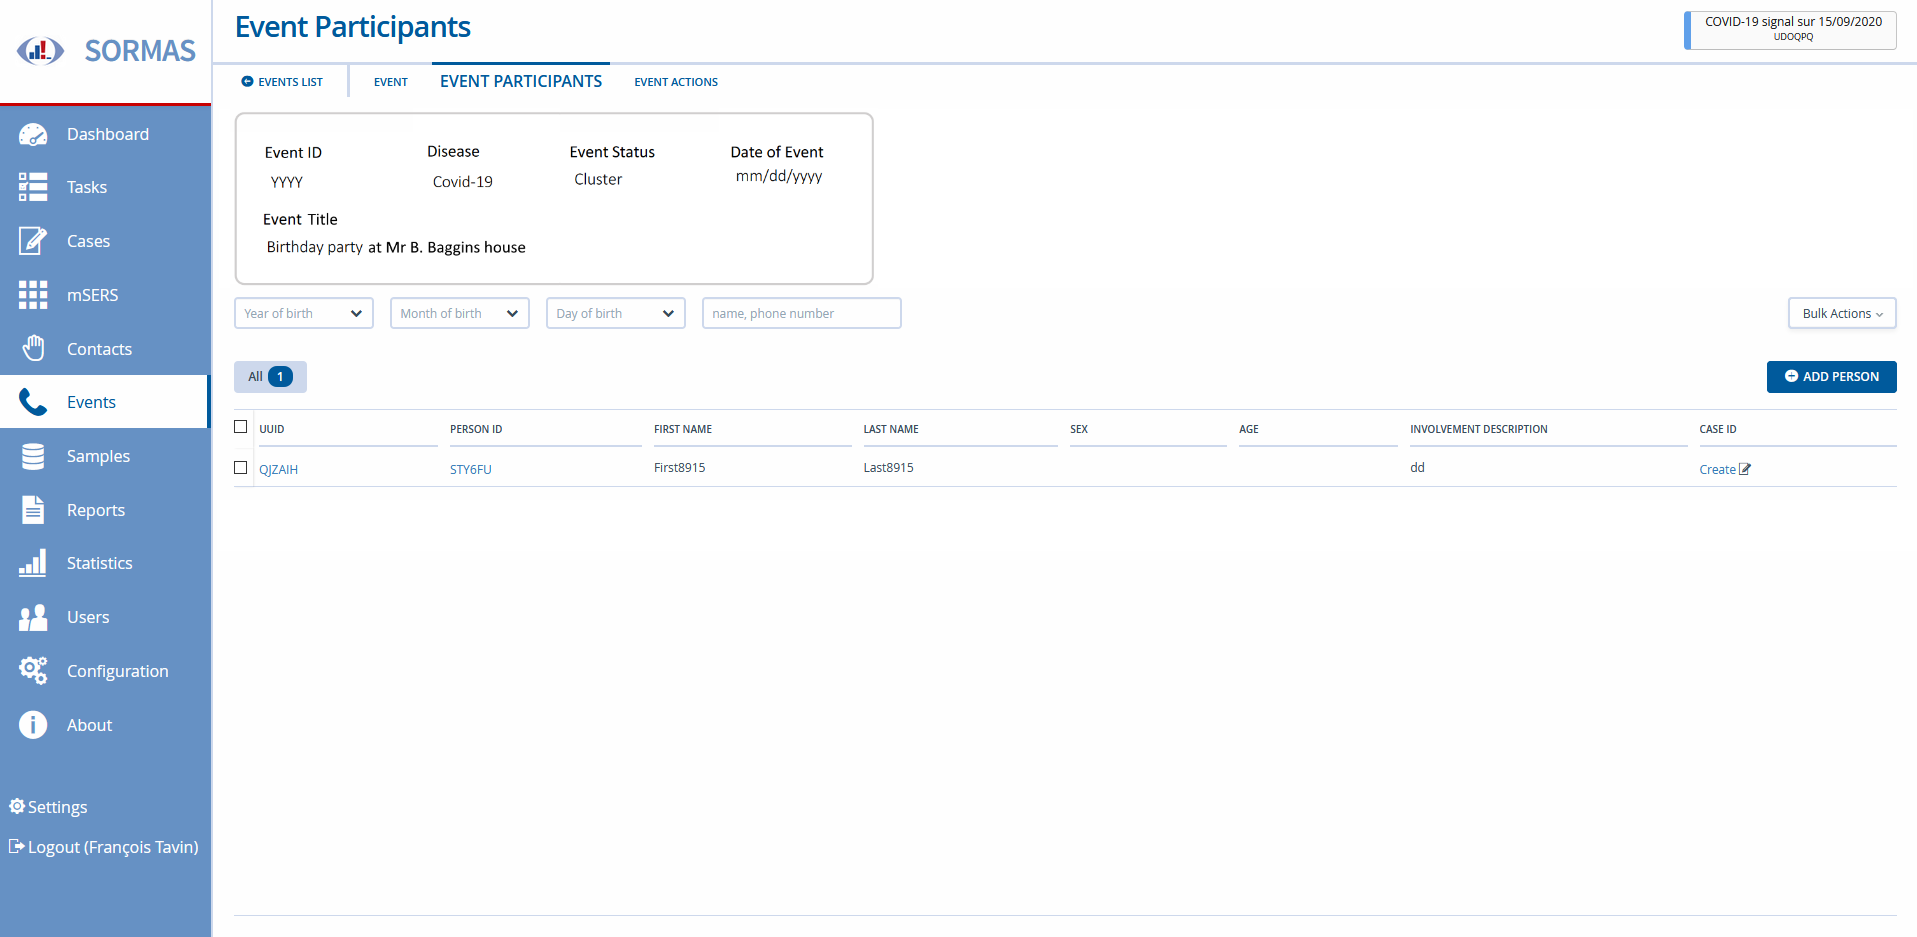Click the mSERS grid icon
The width and height of the screenshot is (1917, 937).
33,295
